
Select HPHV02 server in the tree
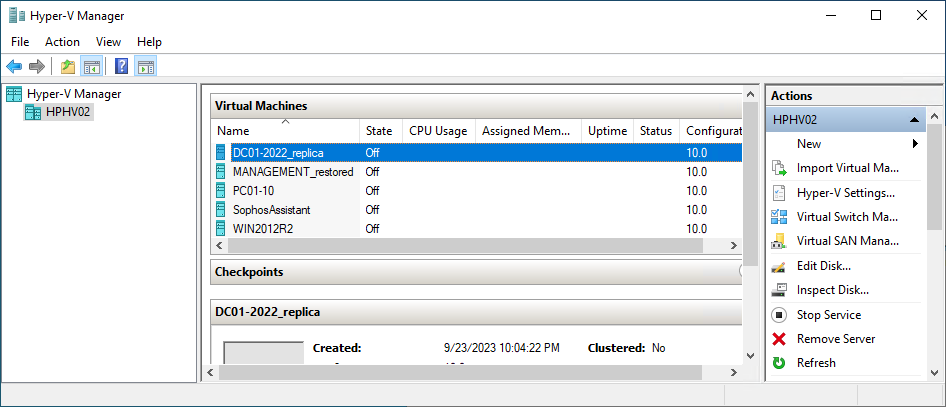(68, 112)
